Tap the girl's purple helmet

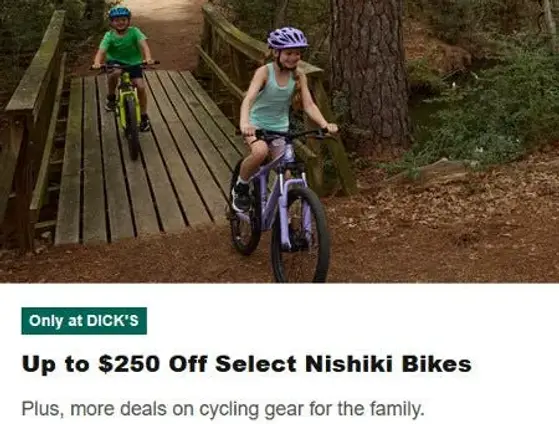click(287, 38)
